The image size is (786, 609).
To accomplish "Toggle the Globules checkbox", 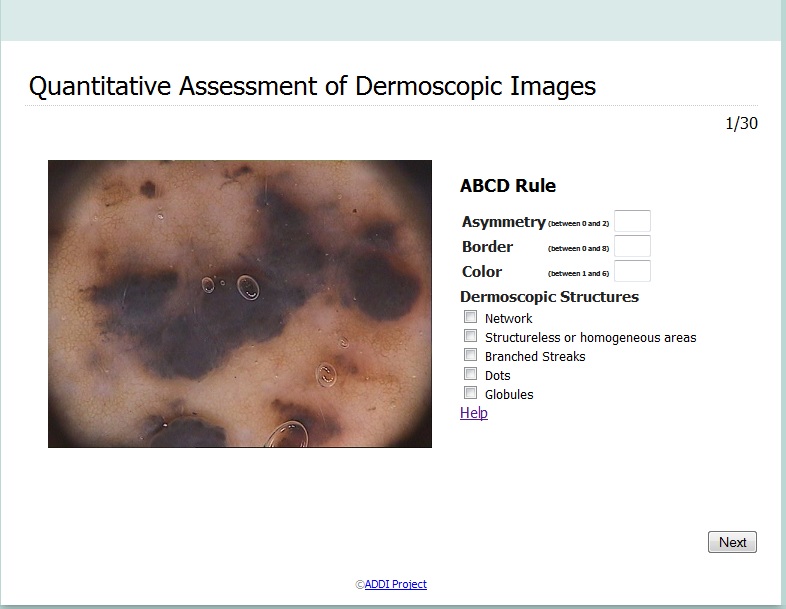I will pos(470,393).
